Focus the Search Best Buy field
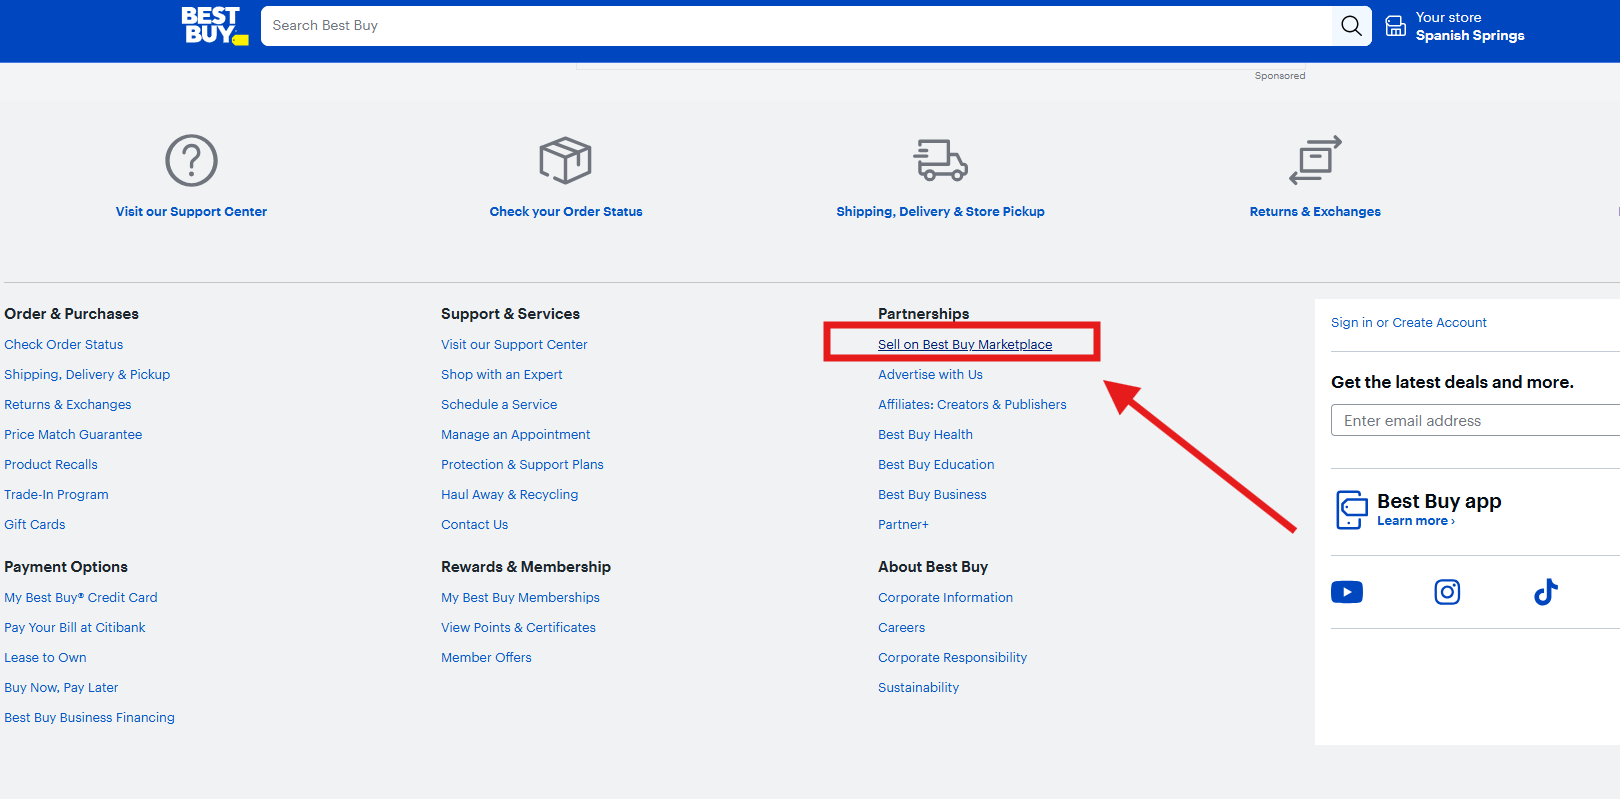The height and width of the screenshot is (799, 1620). [x=796, y=26]
